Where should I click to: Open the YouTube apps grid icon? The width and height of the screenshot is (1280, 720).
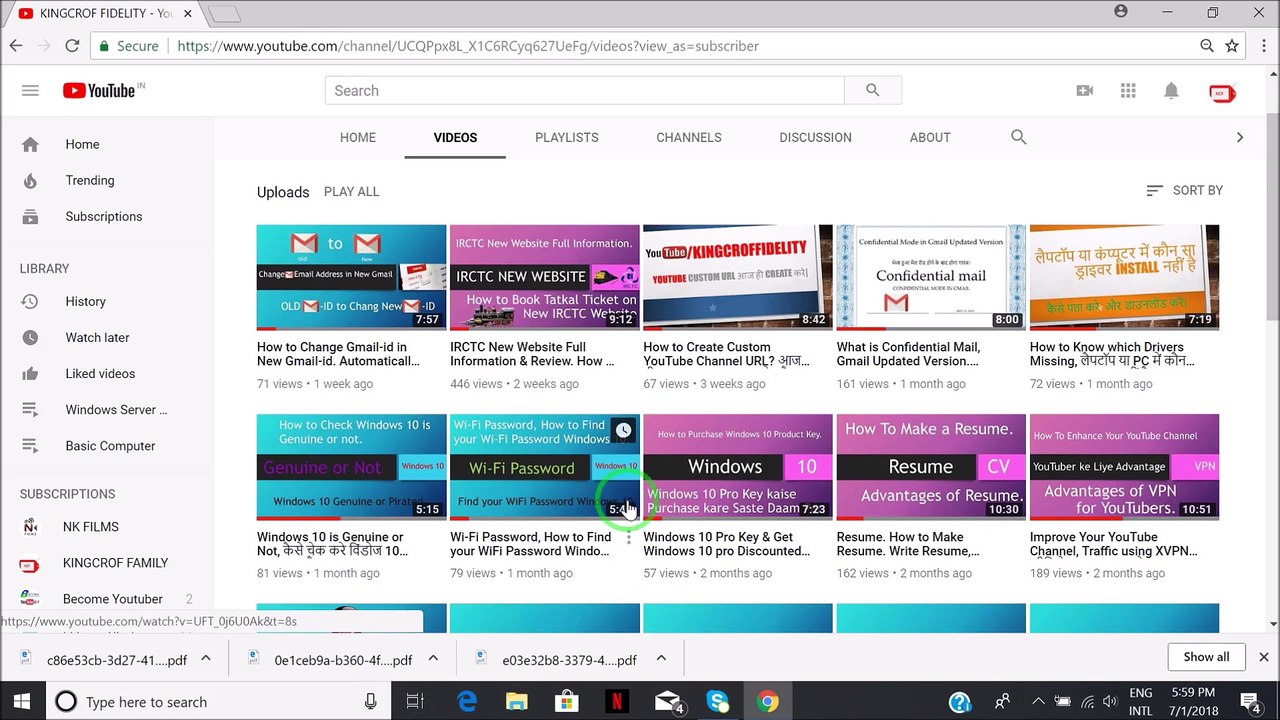pos(1128,91)
